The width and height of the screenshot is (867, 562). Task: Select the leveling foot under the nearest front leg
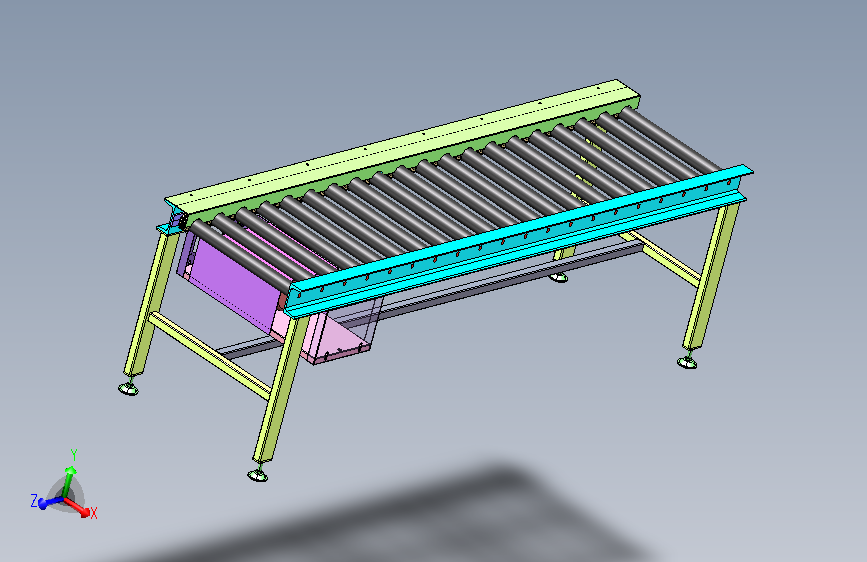[x=258, y=475]
